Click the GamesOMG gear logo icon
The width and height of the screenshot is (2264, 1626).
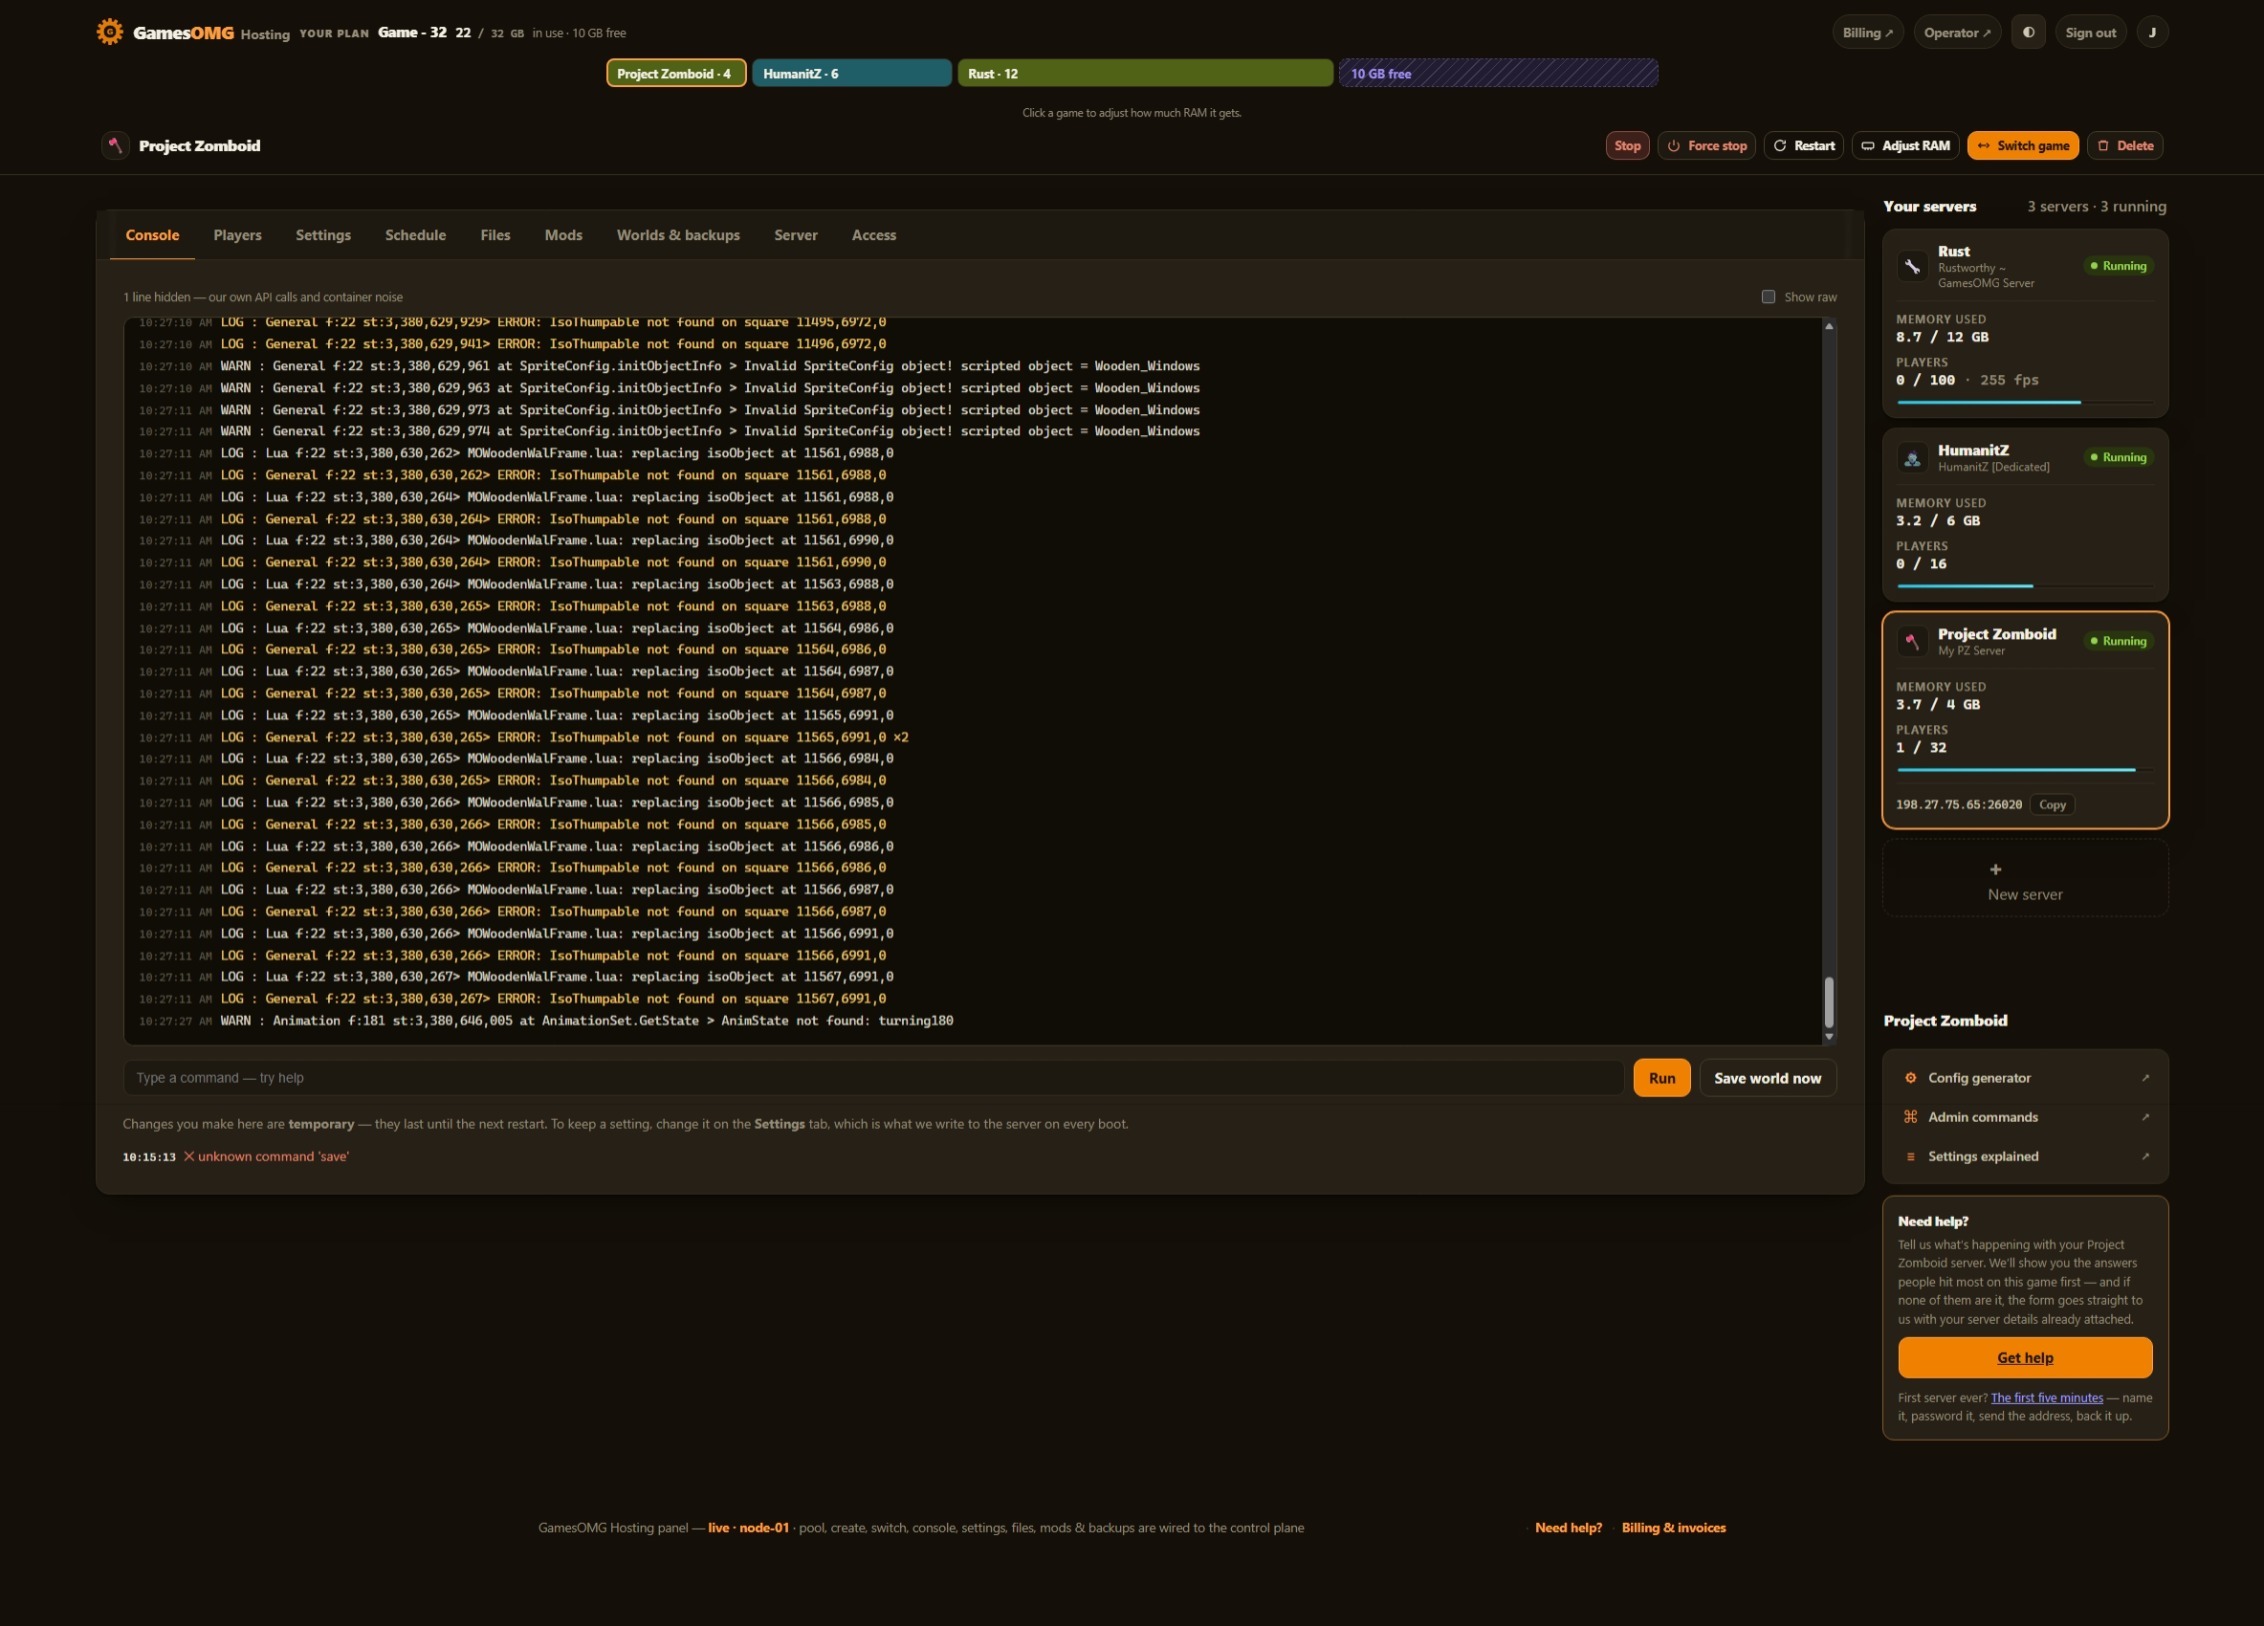pos(110,32)
